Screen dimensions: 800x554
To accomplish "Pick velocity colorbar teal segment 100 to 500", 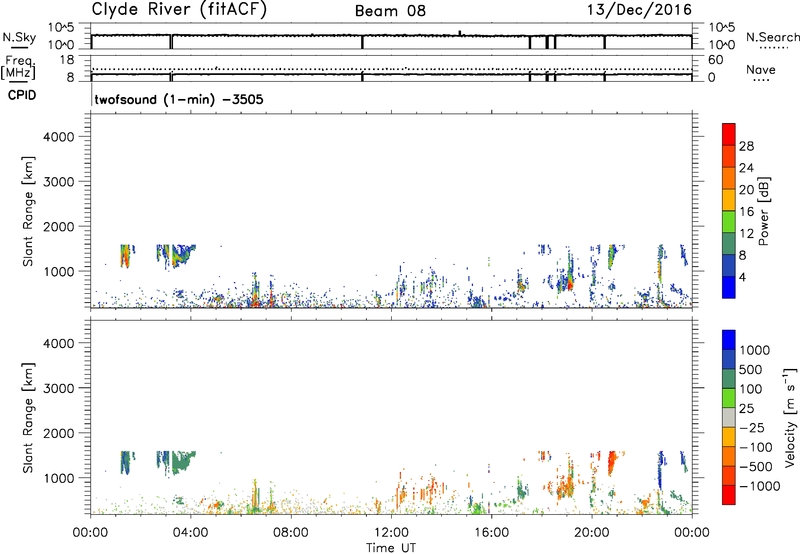I will [x=729, y=380].
